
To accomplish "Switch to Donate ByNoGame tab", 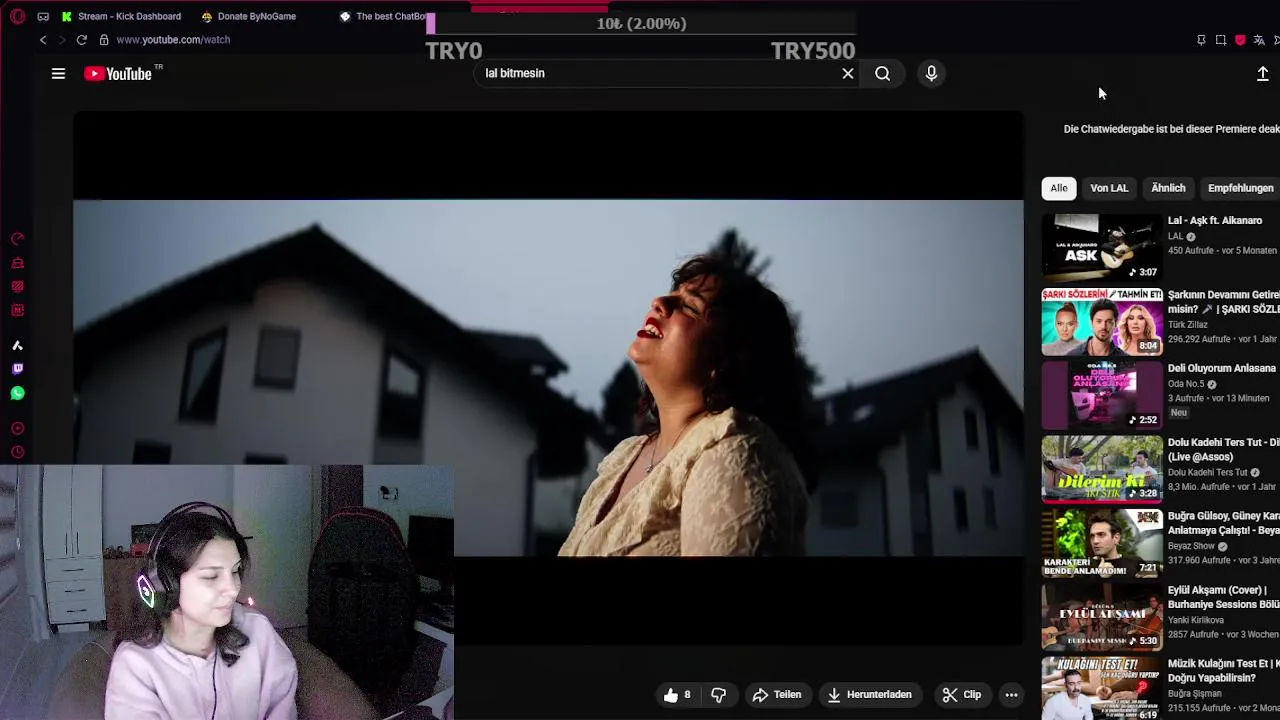I will pos(249,17).
